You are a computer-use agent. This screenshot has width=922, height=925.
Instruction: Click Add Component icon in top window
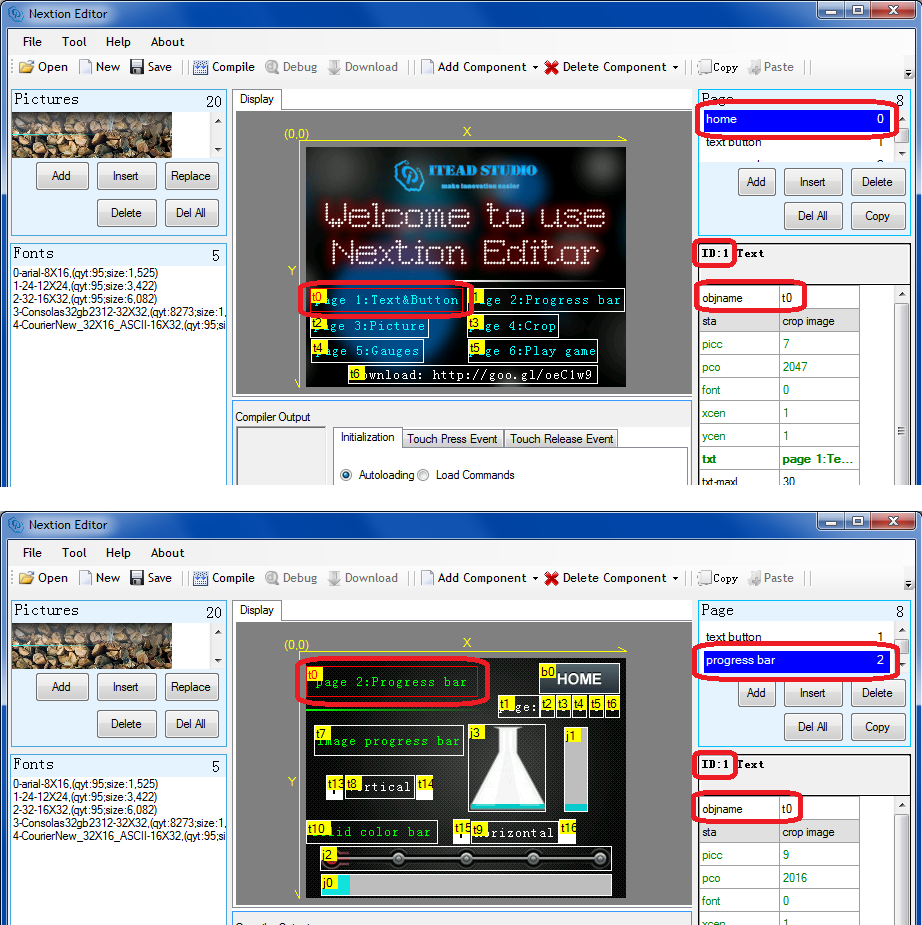(427, 67)
